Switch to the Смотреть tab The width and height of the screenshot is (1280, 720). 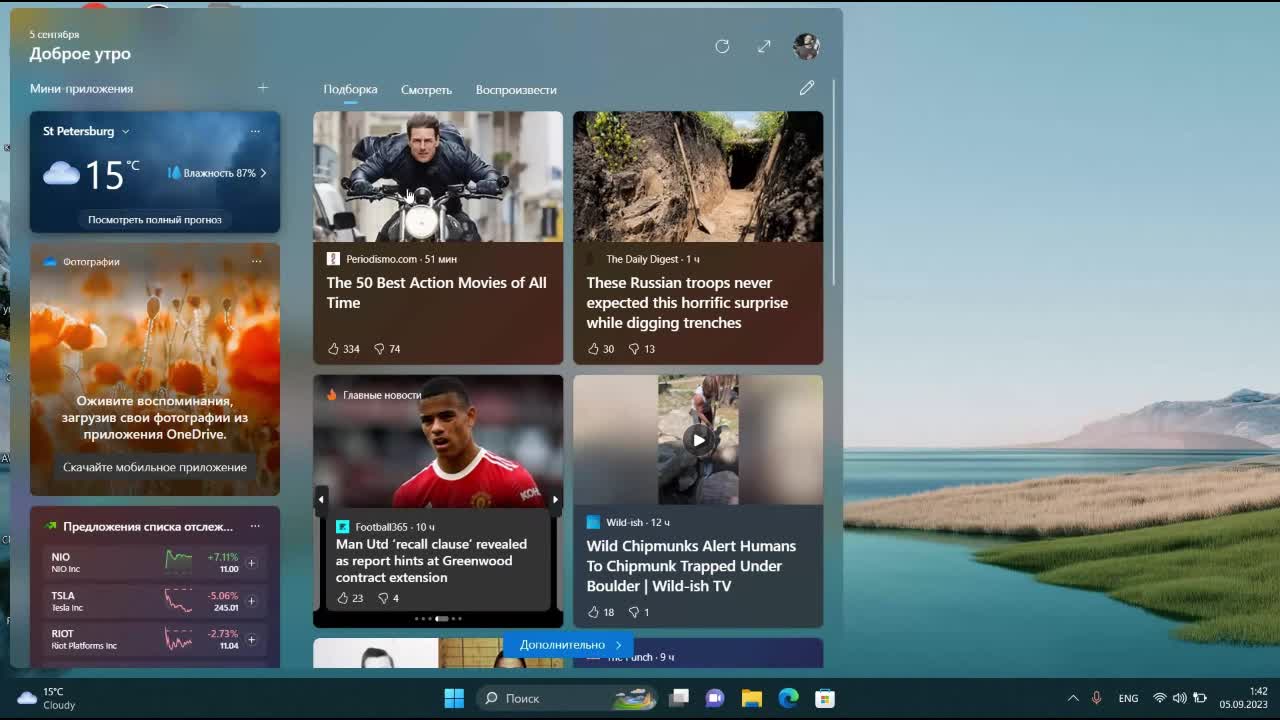(x=426, y=89)
